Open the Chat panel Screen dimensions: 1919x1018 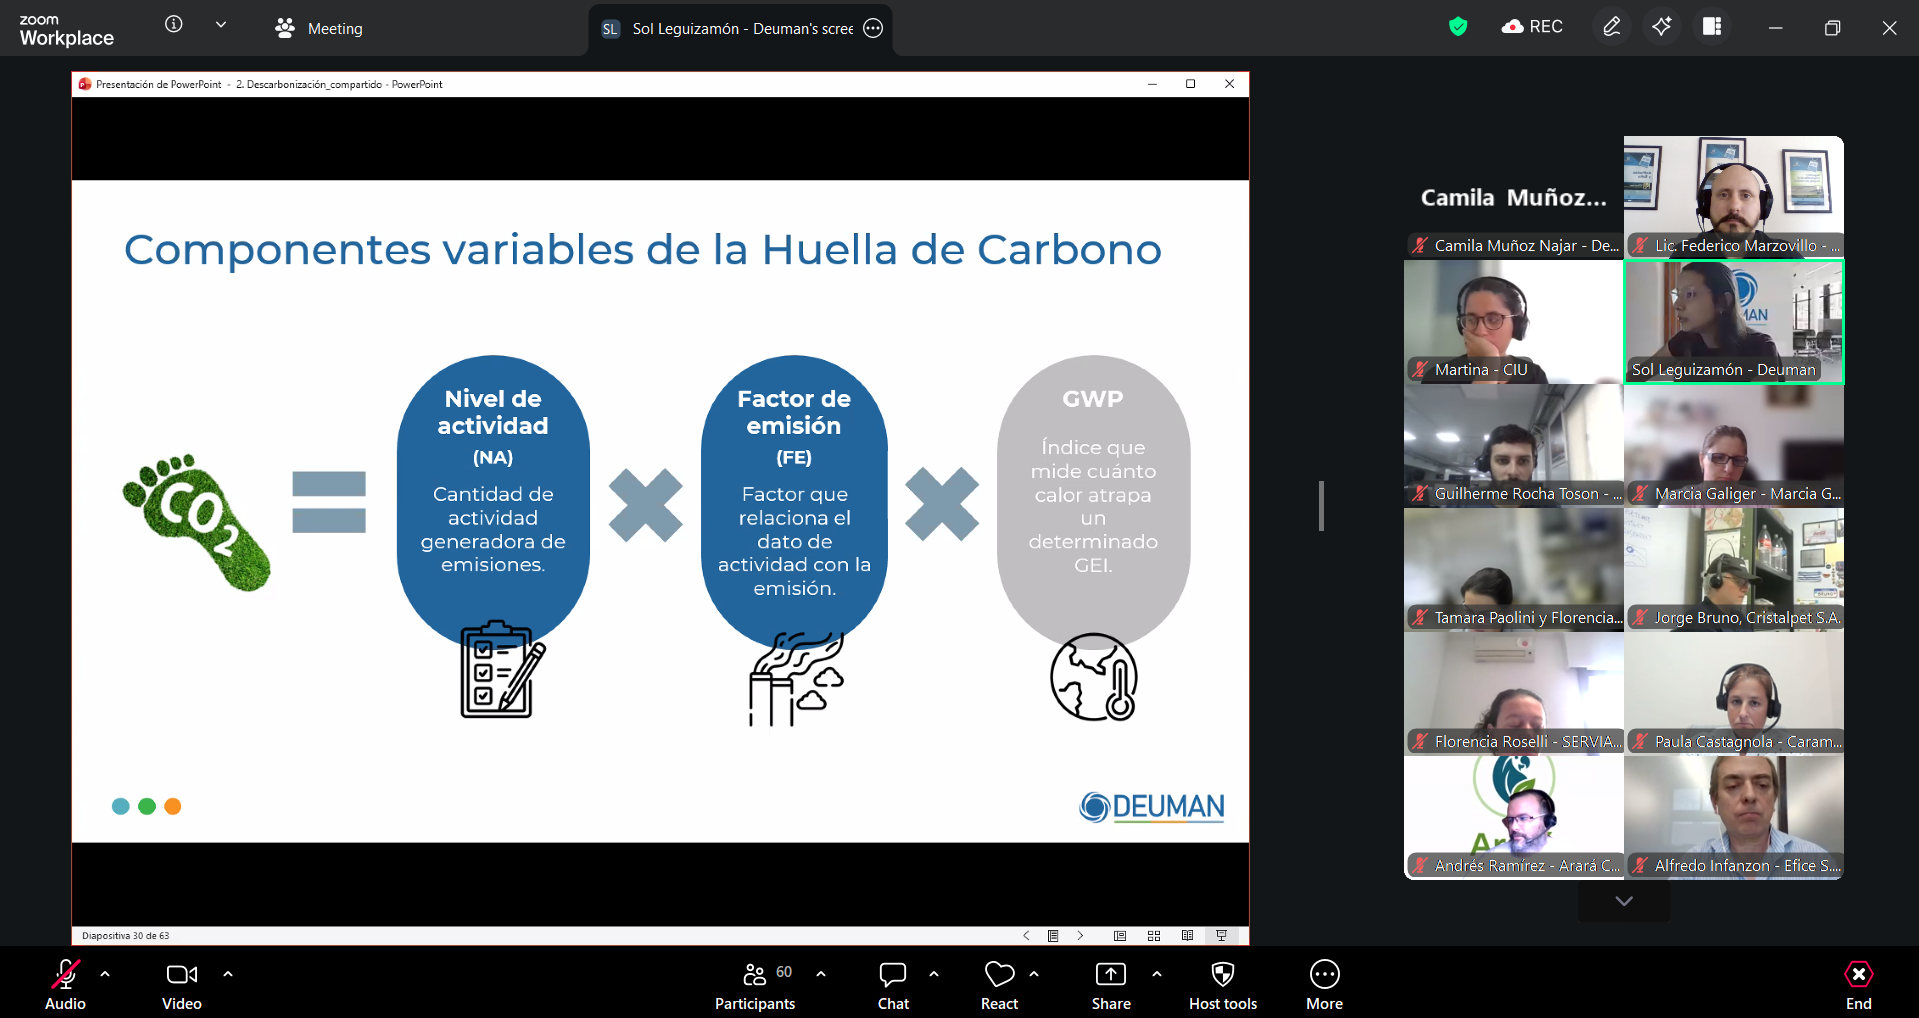point(893,986)
